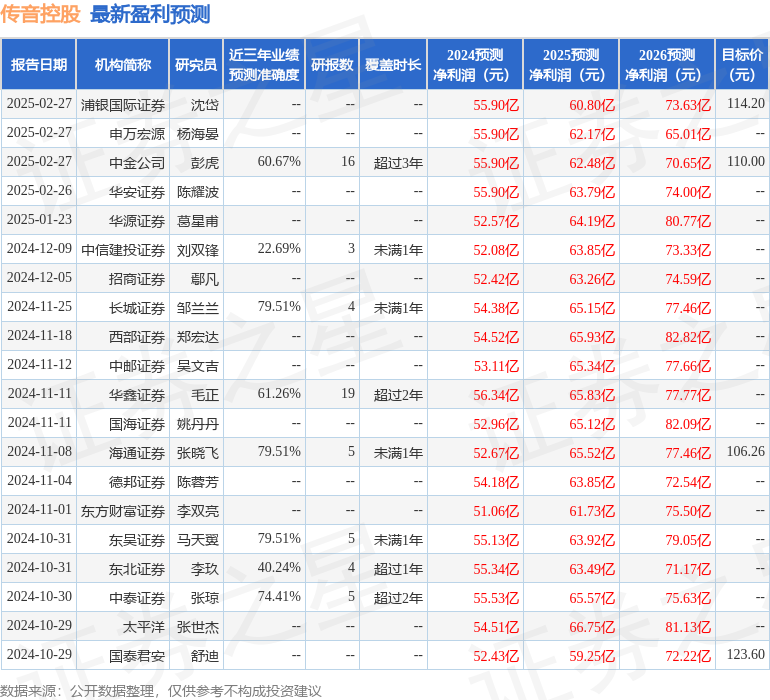Click researcher name 陈耀波
This screenshot has width=770, height=700.
tap(198, 192)
